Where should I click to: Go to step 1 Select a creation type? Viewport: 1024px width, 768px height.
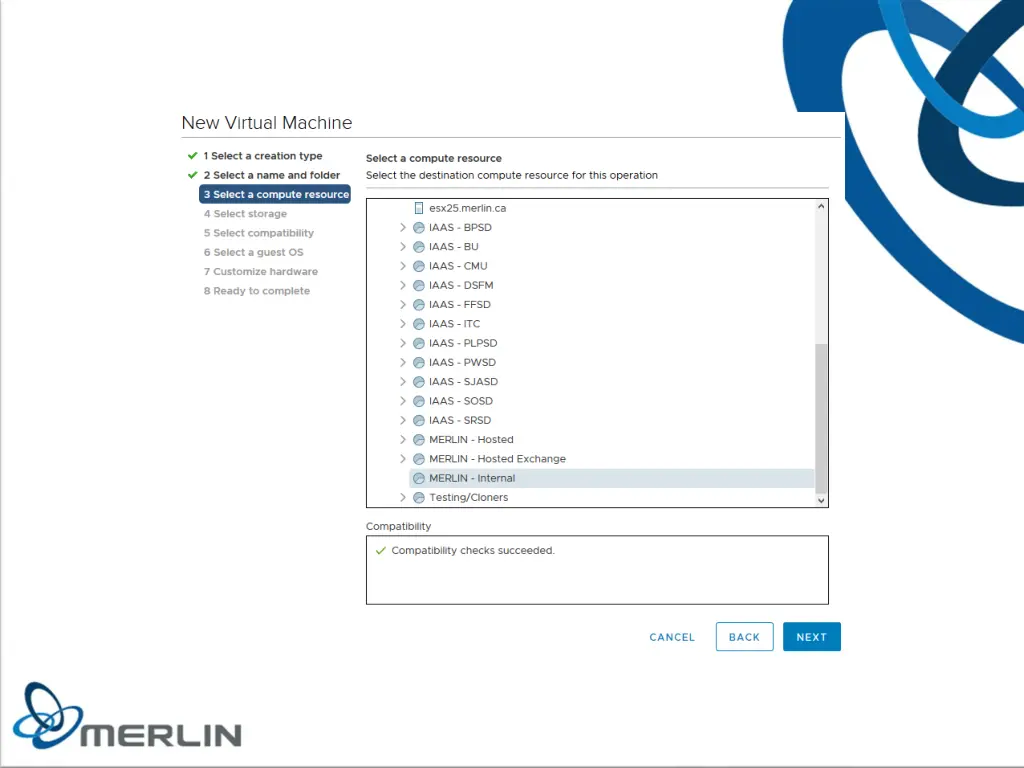(x=263, y=156)
